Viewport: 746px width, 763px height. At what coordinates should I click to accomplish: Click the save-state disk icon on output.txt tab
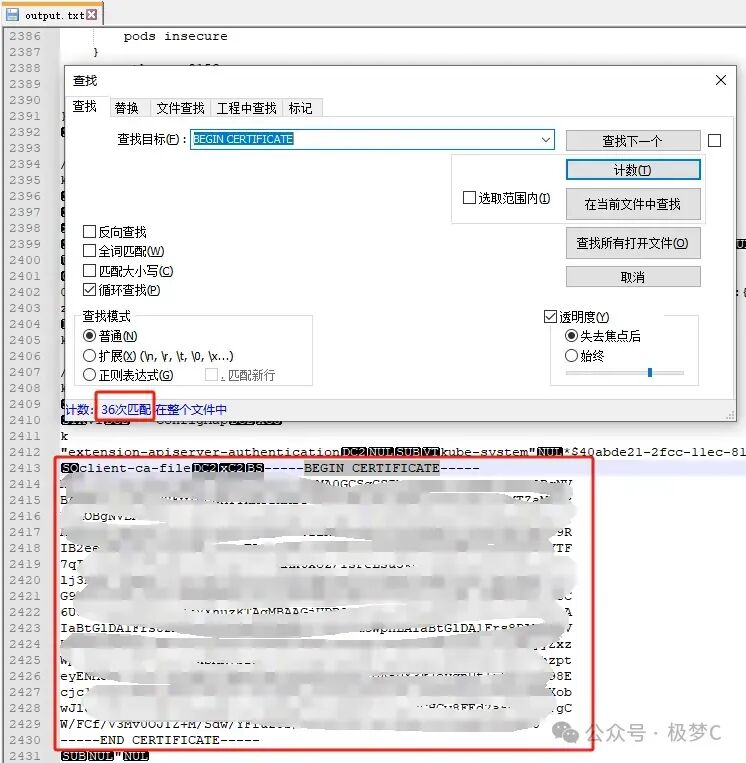coord(13,14)
